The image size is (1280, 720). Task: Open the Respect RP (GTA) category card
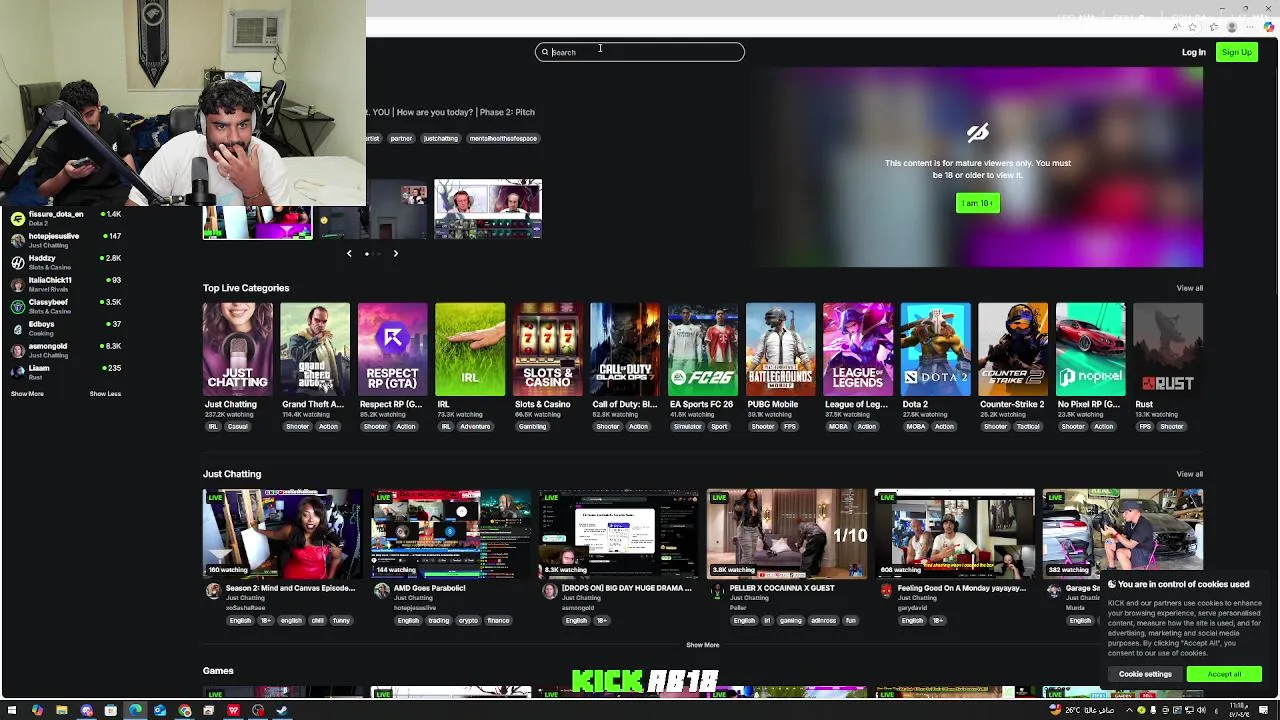pyautogui.click(x=393, y=349)
